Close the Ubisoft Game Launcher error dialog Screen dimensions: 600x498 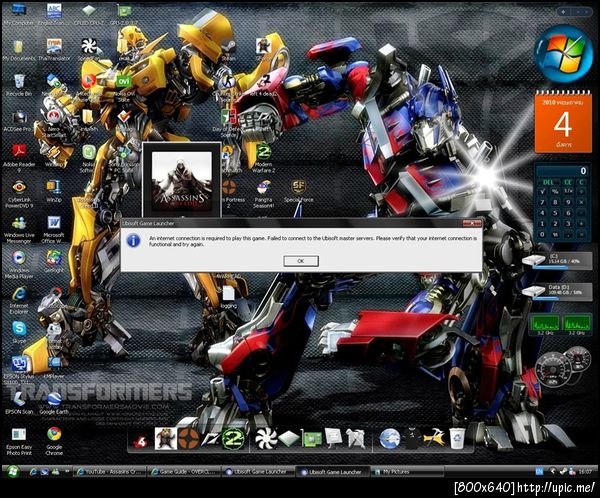[x=472, y=223]
